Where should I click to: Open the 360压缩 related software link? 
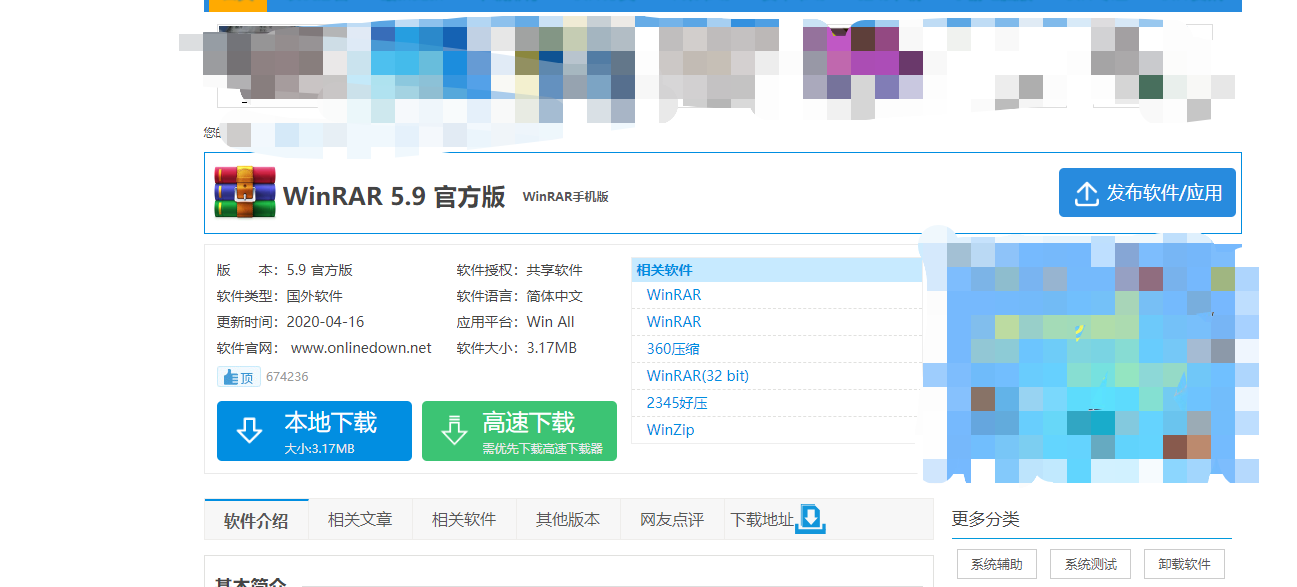673,349
